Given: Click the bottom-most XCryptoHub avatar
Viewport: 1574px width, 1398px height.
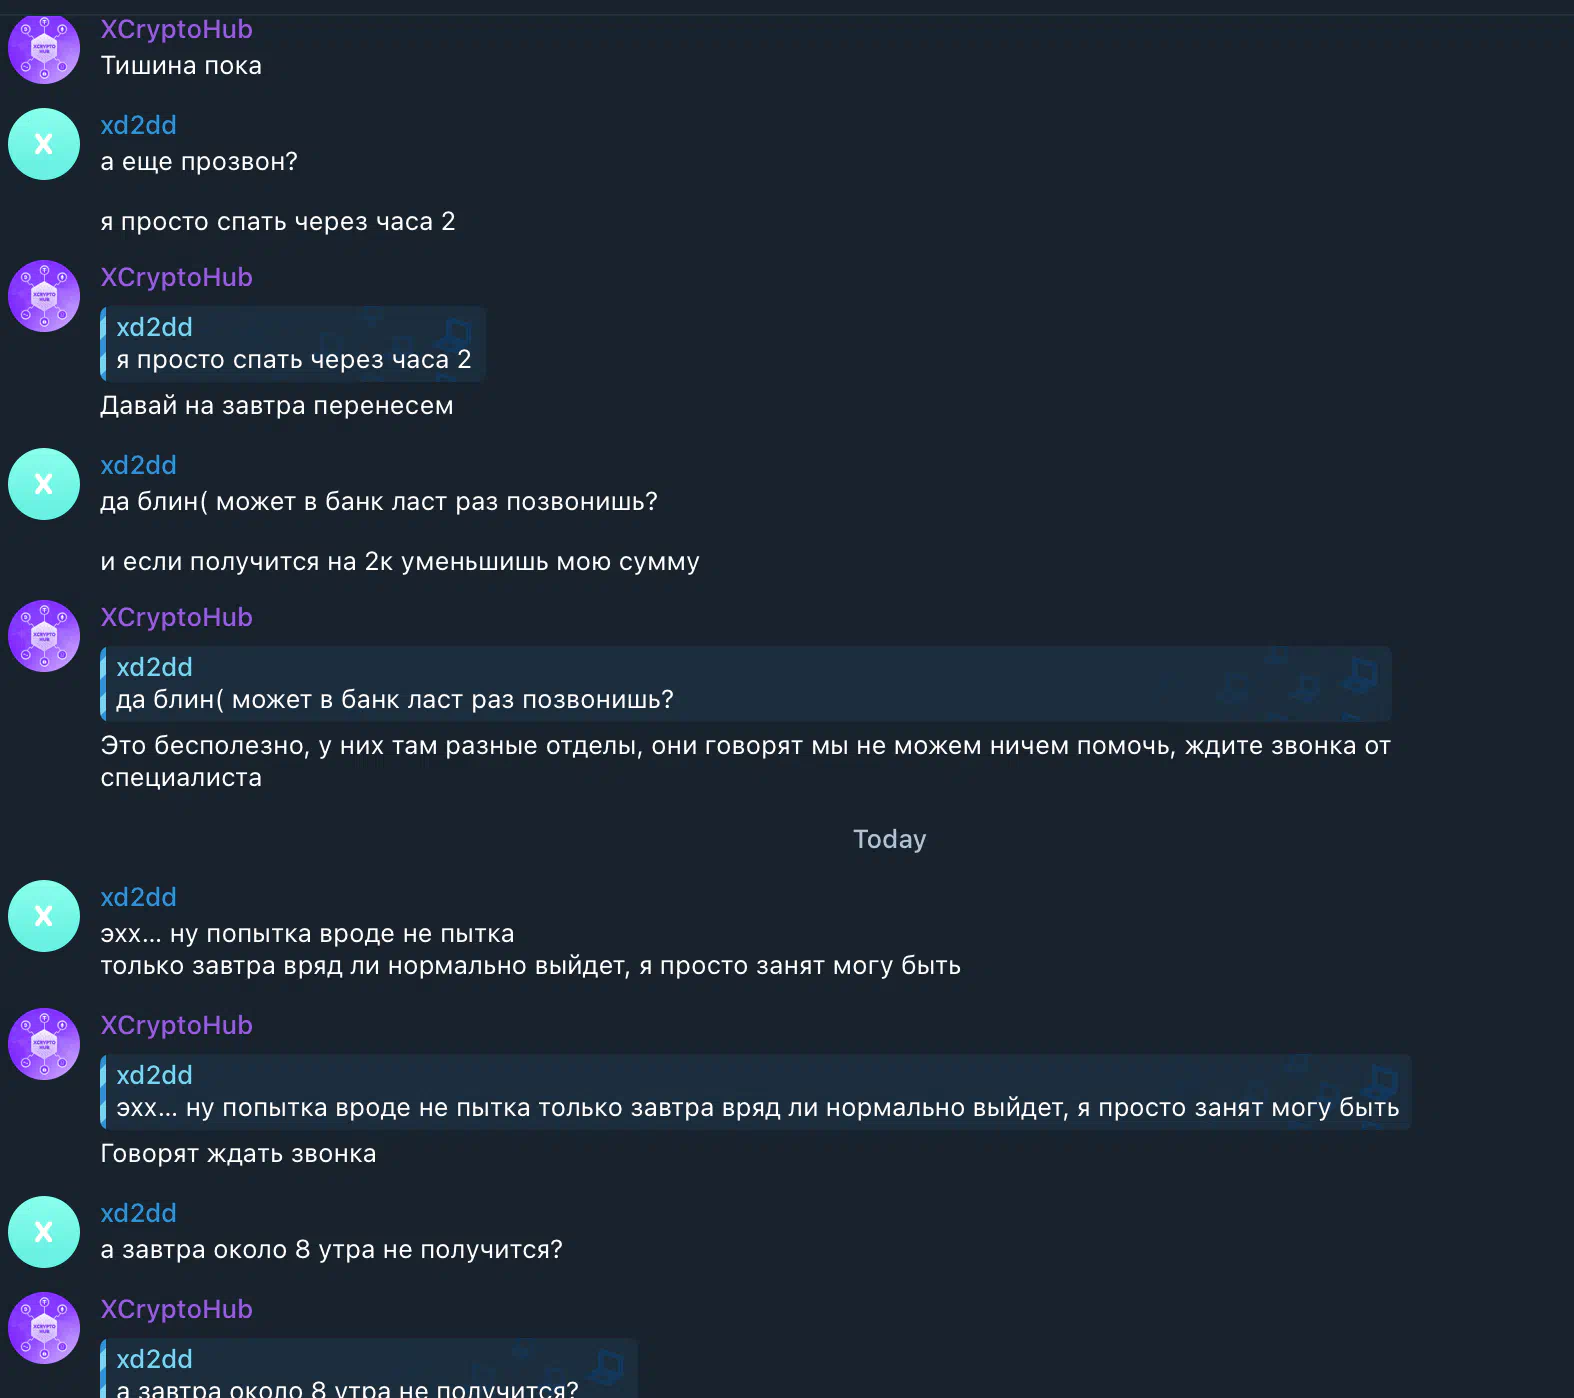Looking at the screenshot, I should [44, 1328].
